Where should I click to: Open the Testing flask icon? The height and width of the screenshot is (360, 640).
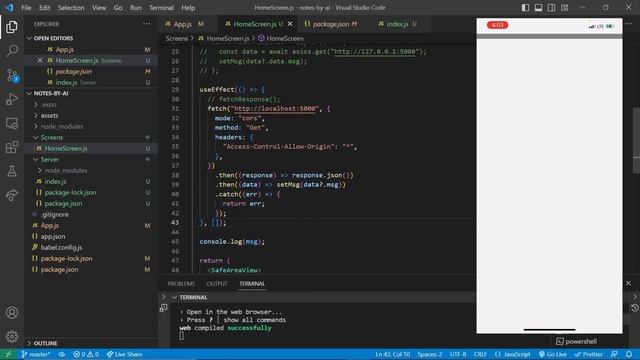[x=12, y=171]
